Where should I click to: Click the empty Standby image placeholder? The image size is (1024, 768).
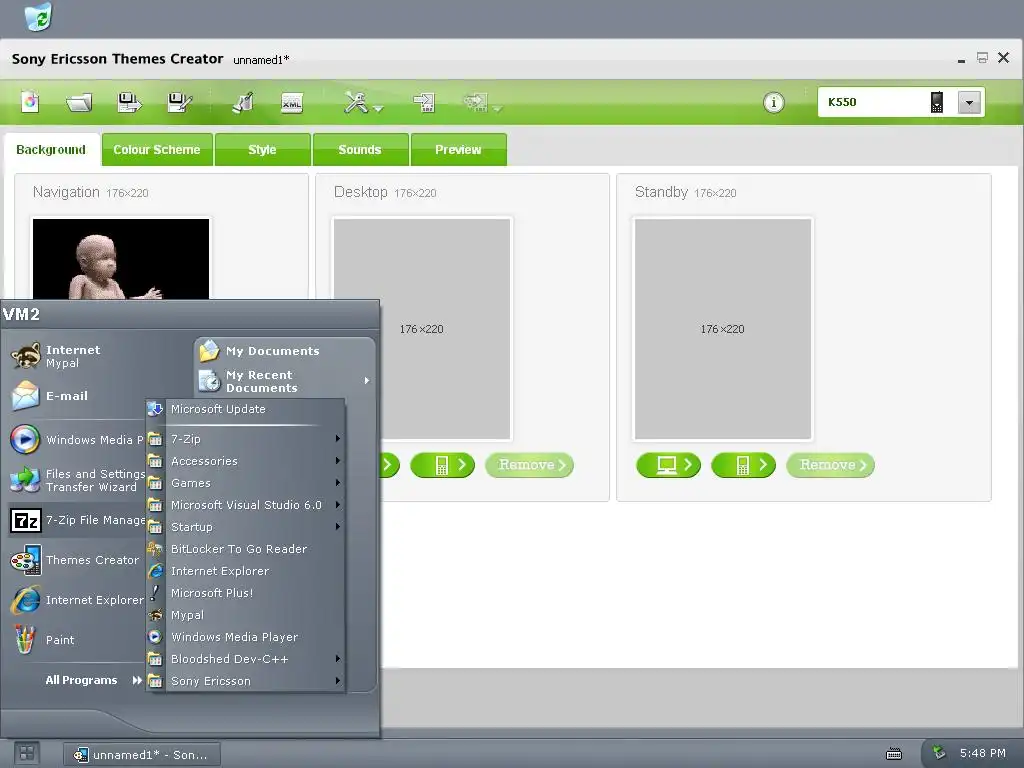point(723,328)
